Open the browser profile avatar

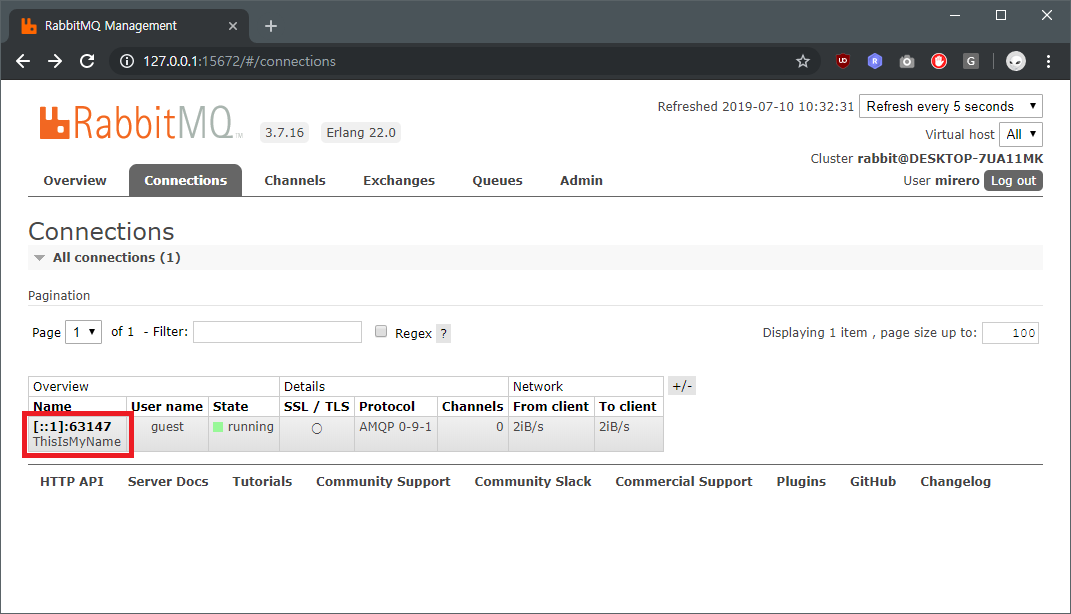point(1016,61)
